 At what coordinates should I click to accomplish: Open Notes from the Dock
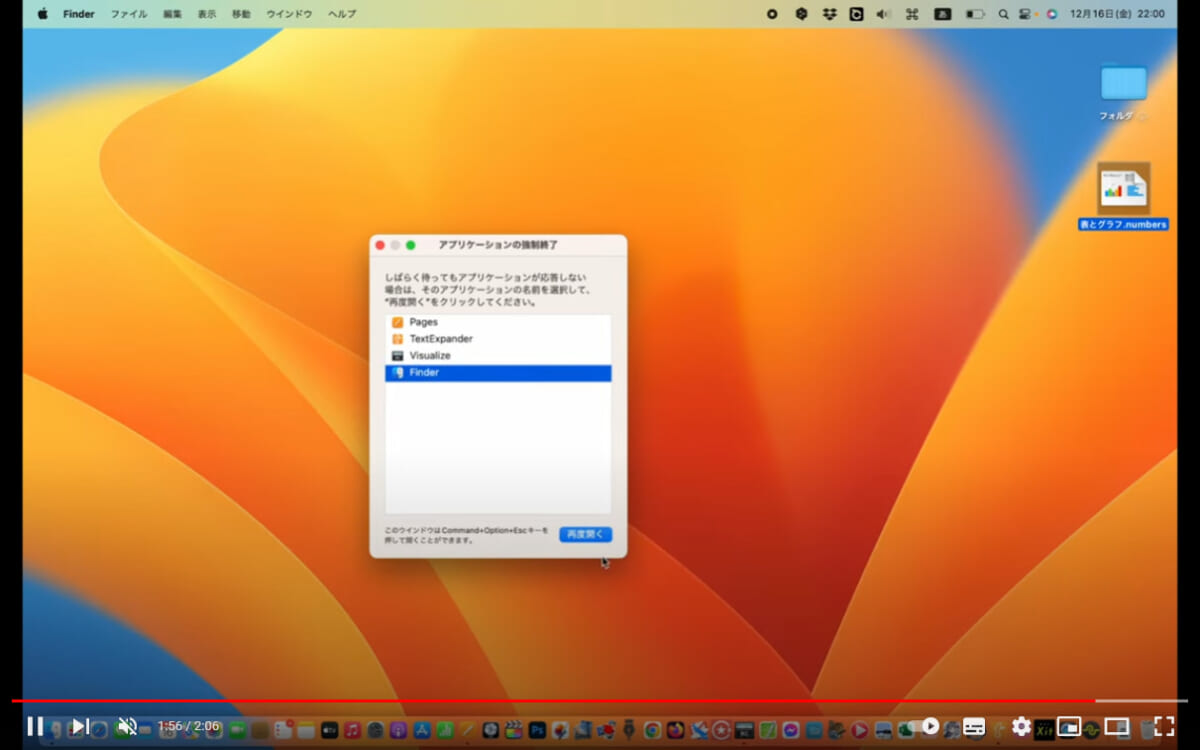coord(306,730)
